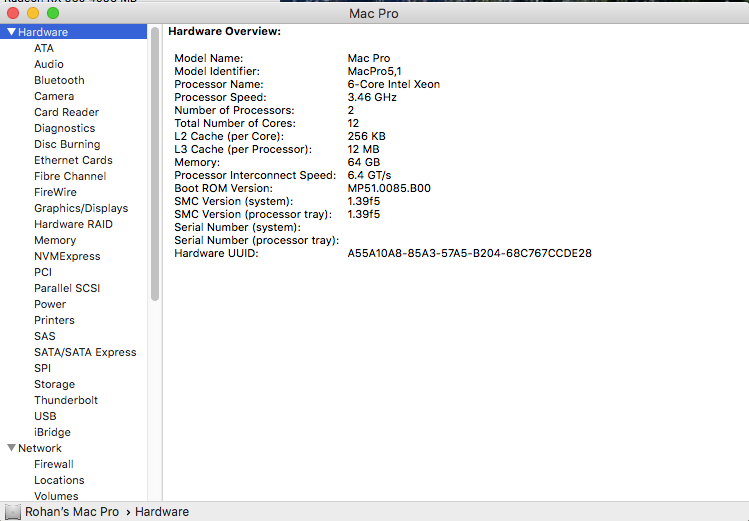749x521 pixels.
Task: Click the SMC Version (processor tray) label
Action: click(x=253, y=214)
